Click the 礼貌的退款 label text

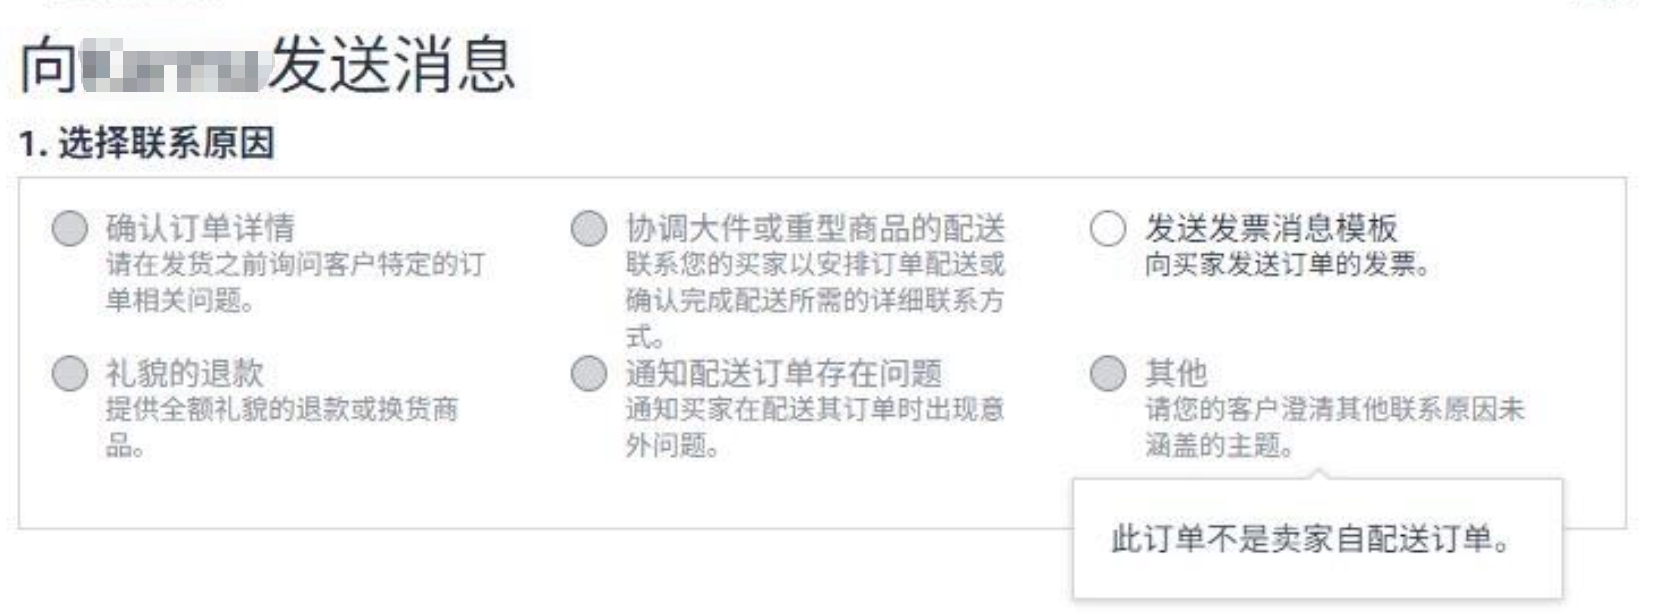(185, 373)
